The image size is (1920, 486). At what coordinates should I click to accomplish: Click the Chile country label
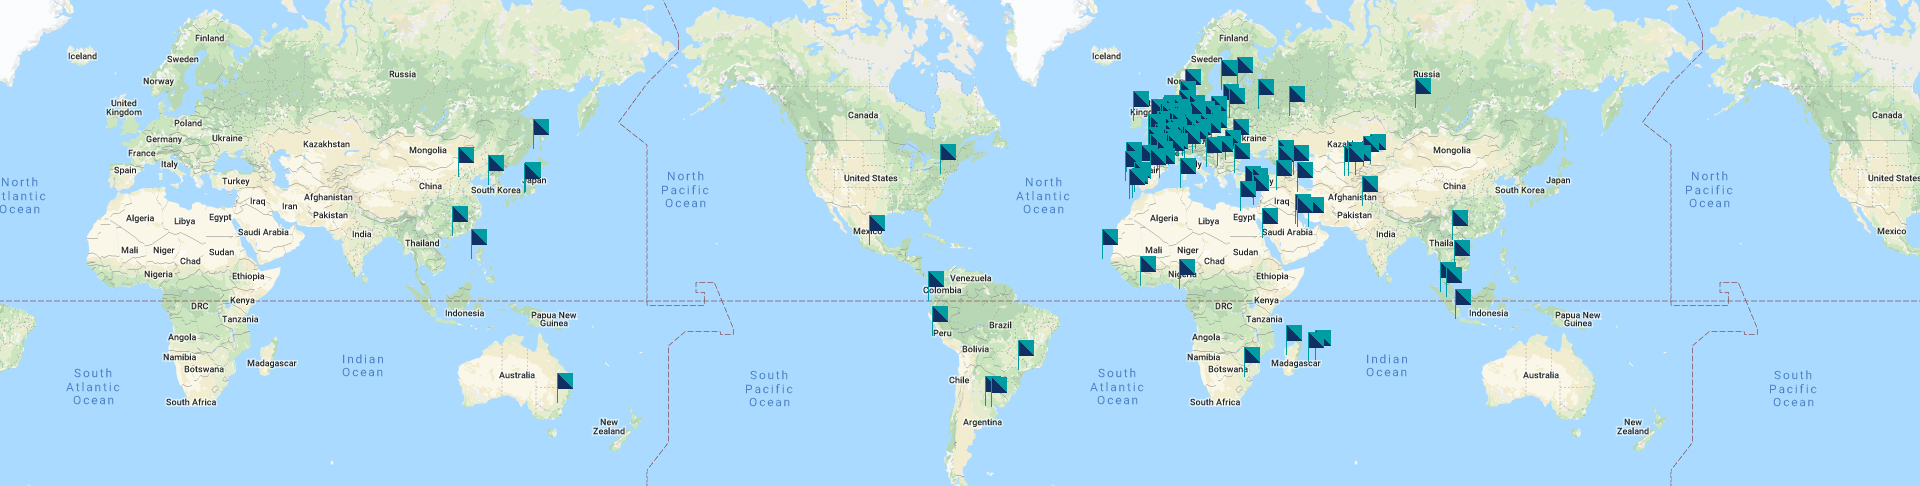959,380
